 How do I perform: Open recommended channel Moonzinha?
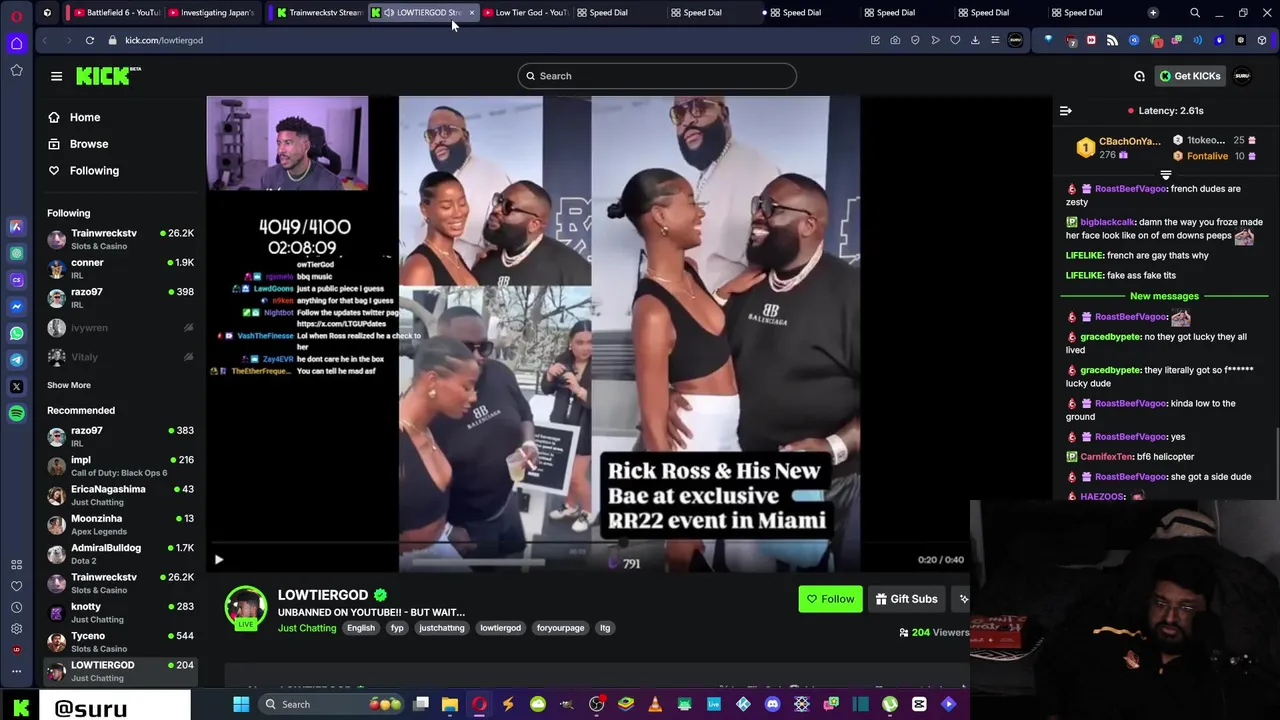pyautogui.click(x=120, y=524)
